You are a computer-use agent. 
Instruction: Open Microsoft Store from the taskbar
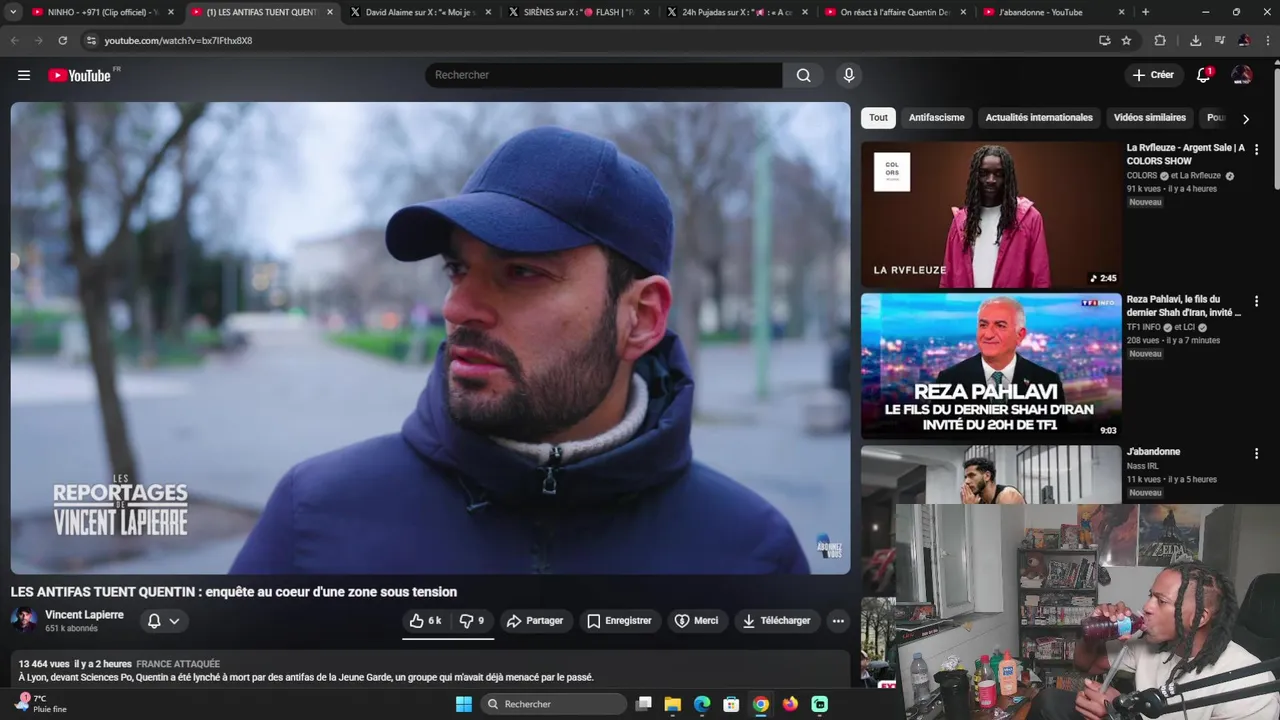click(x=732, y=704)
